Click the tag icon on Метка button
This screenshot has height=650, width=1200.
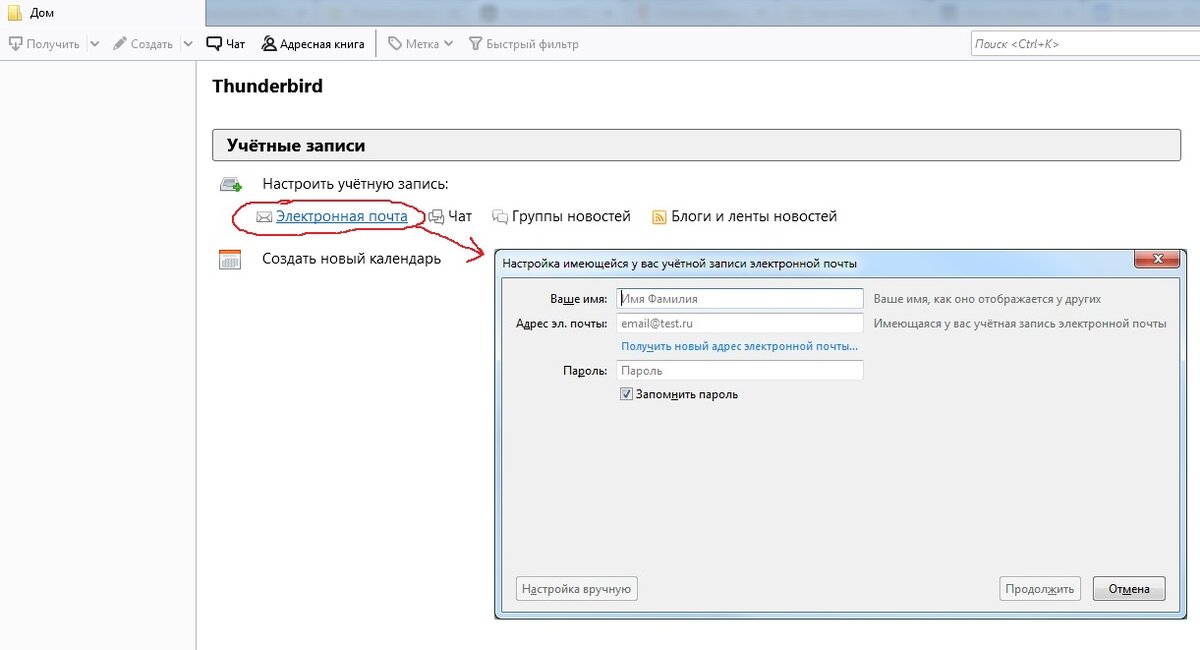[395, 44]
